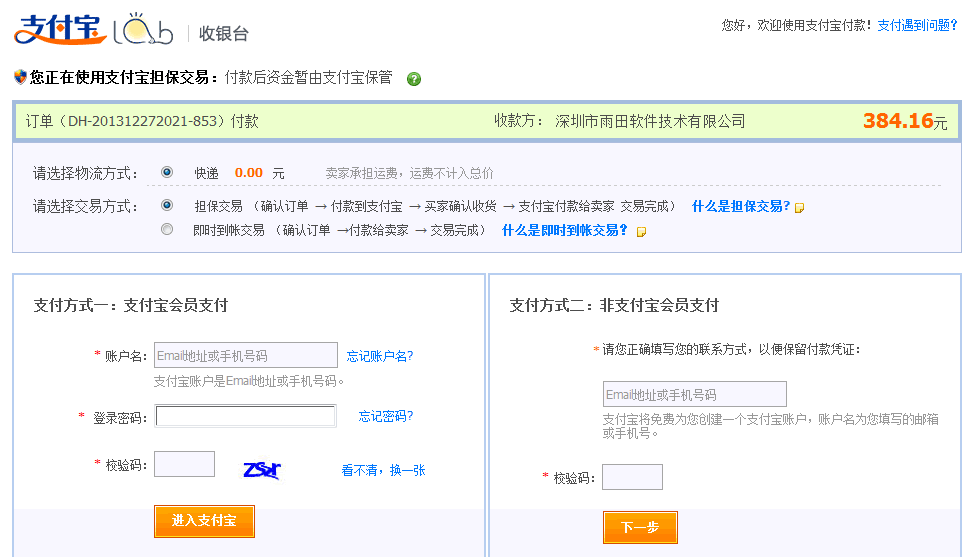Screen dimensions: 972x557
Task: Click 卖家承担运费 shipping note
Action: tap(409, 173)
